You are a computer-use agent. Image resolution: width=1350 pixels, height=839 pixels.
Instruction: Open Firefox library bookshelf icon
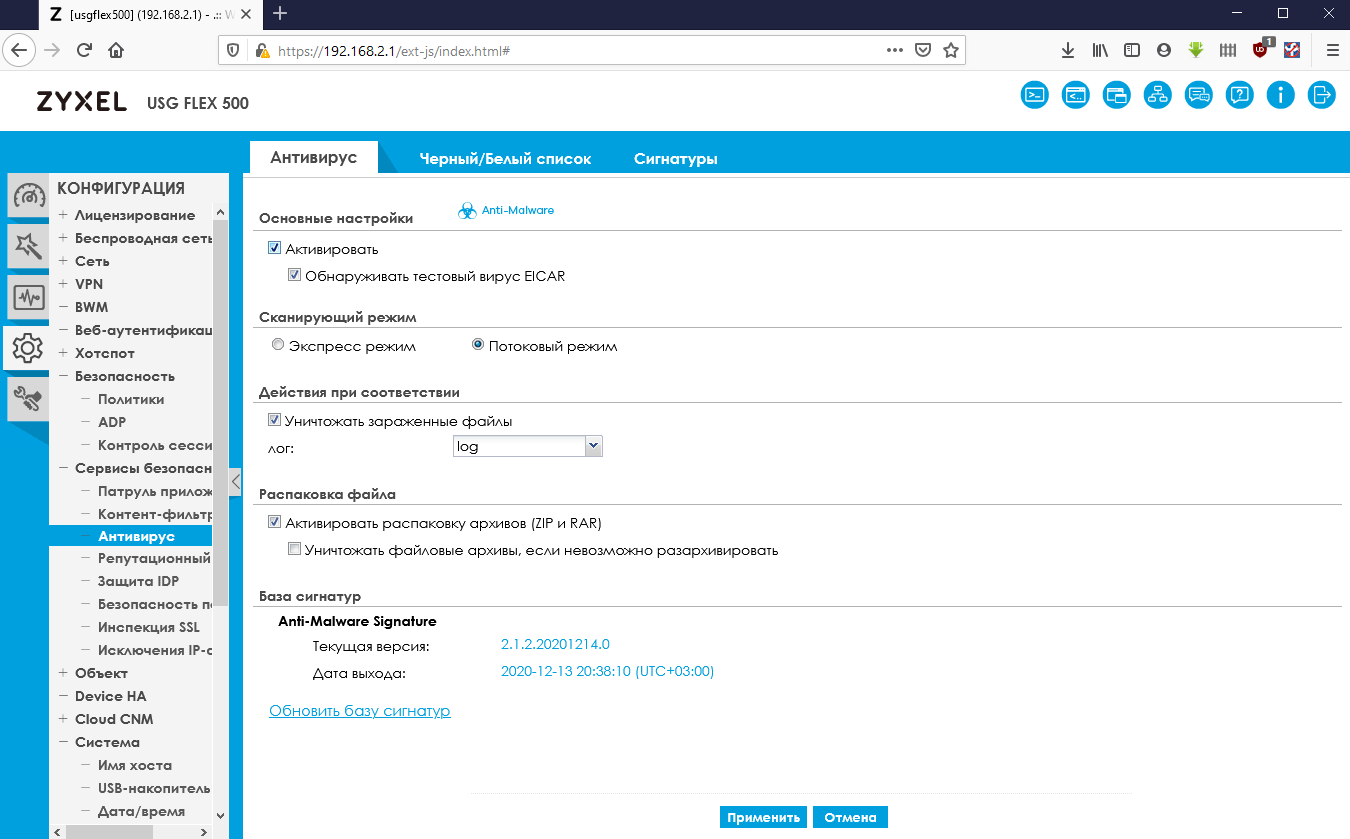pos(1100,50)
